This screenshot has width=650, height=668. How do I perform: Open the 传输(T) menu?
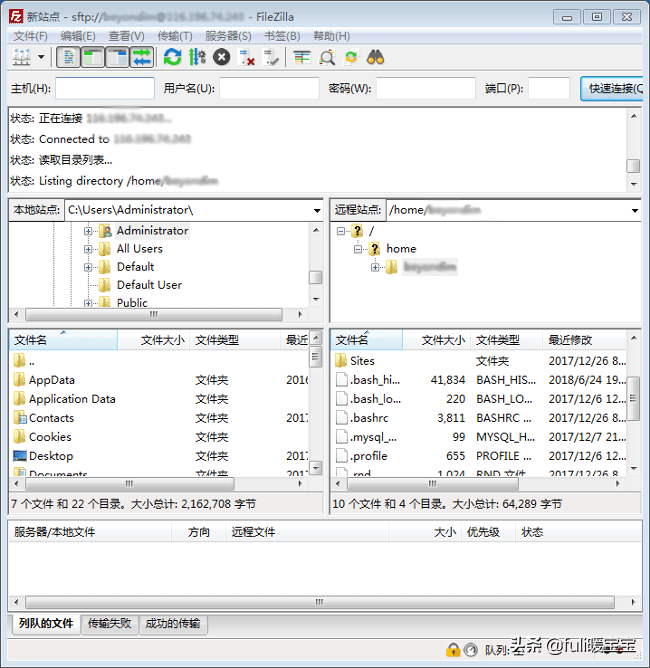175,36
